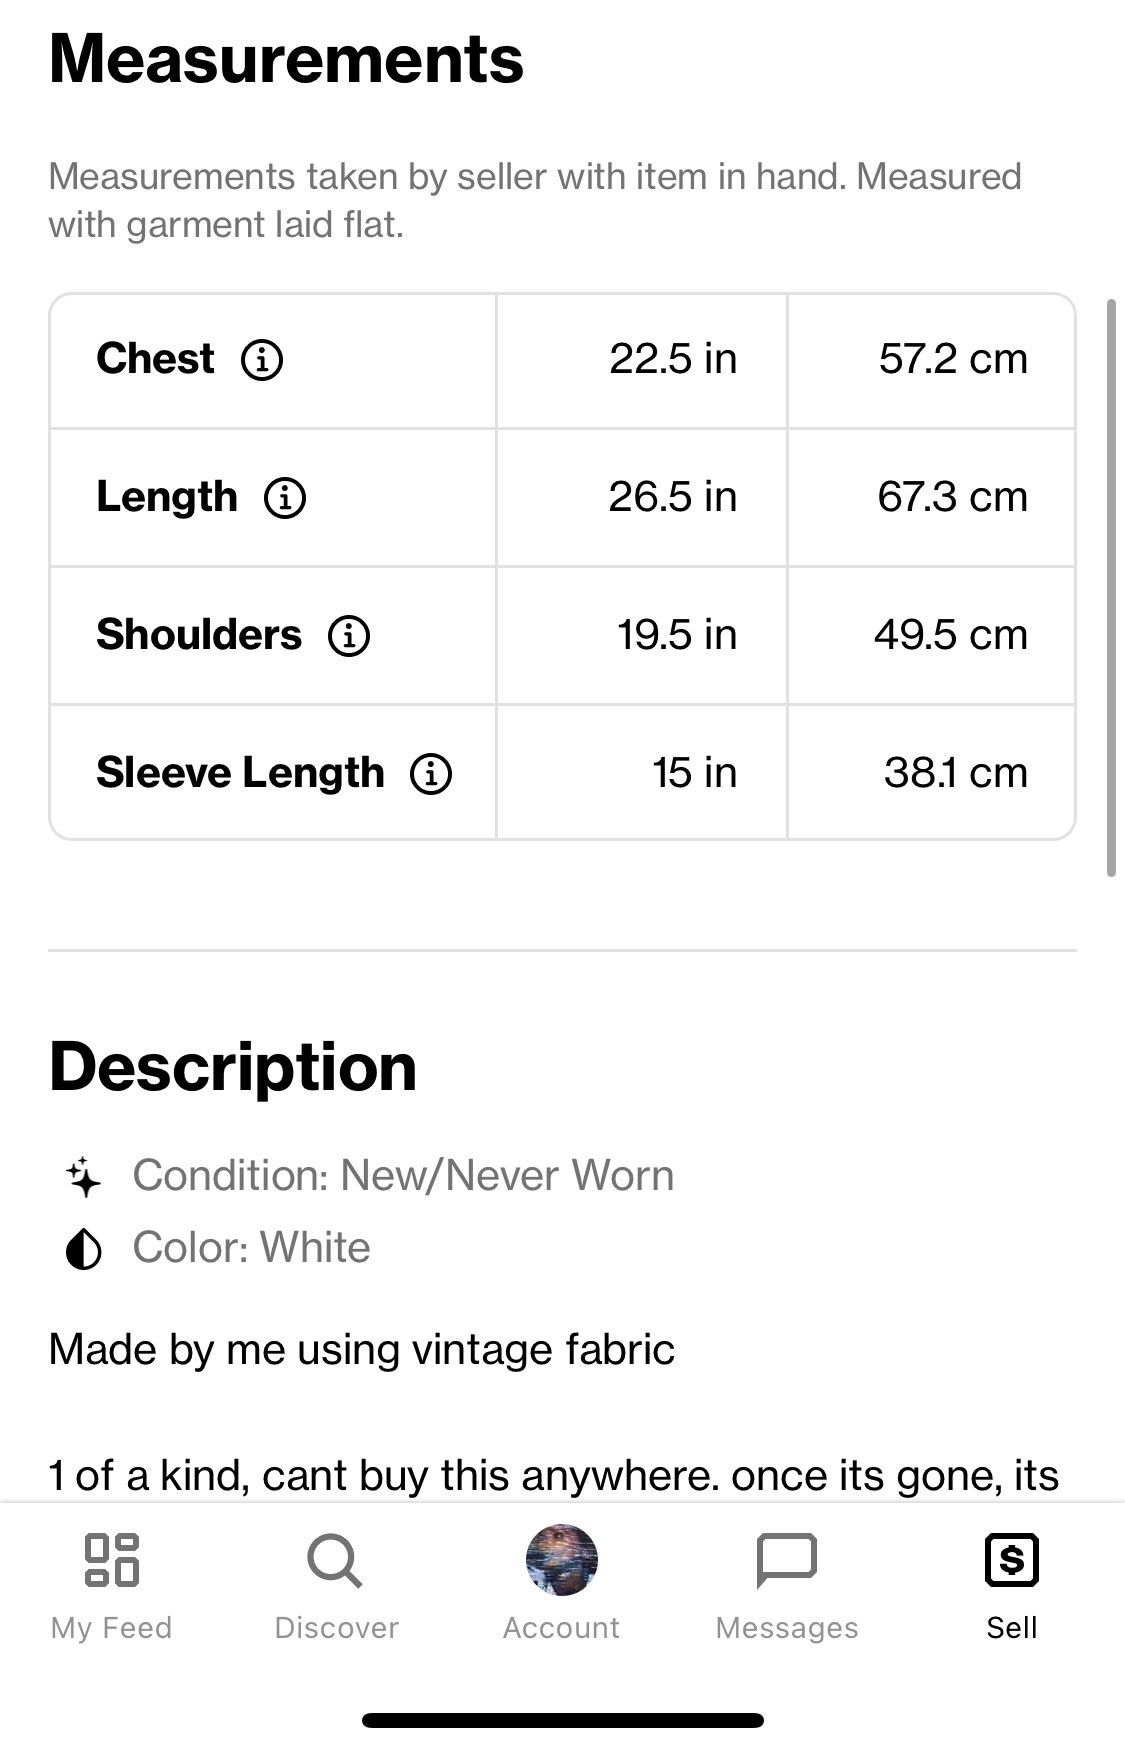Tap the Shoulders 19.5 in value
This screenshot has height=1752, width=1125.
677,635
